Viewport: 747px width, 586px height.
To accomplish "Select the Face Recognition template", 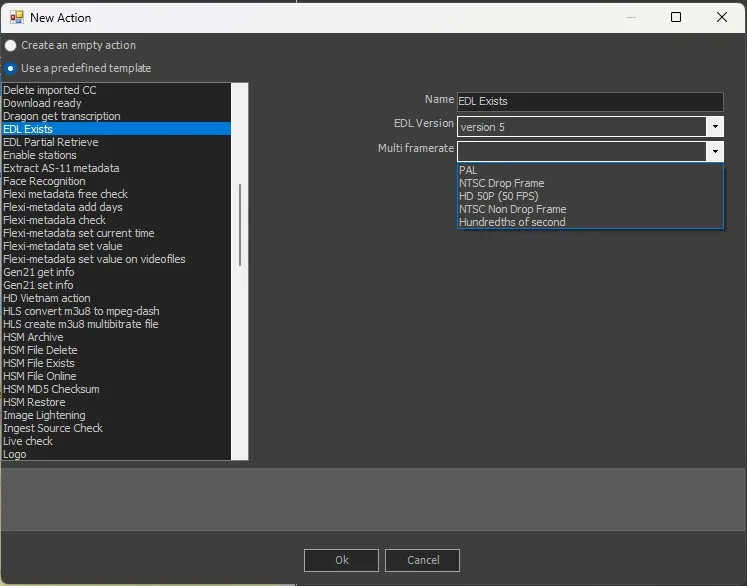I will [x=44, y=181].
